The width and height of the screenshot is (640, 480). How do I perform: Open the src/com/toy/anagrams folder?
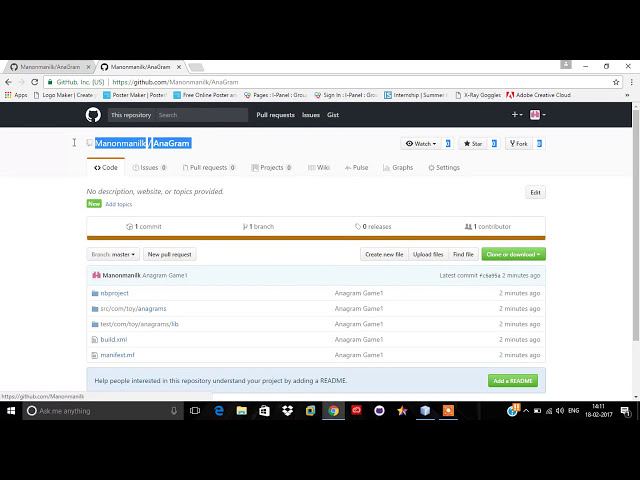coord(133,309)
